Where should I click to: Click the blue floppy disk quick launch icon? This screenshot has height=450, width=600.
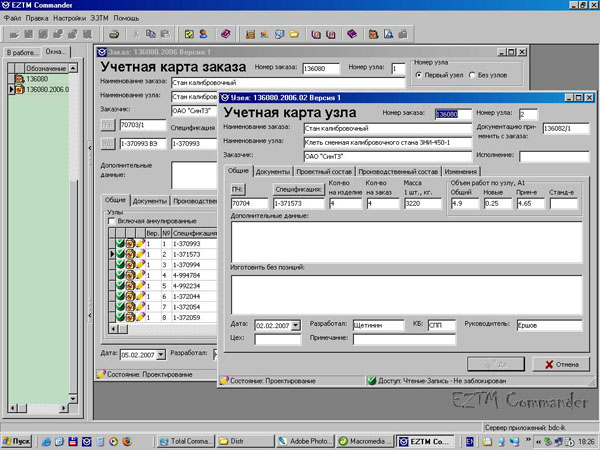(x=73, y=442)
